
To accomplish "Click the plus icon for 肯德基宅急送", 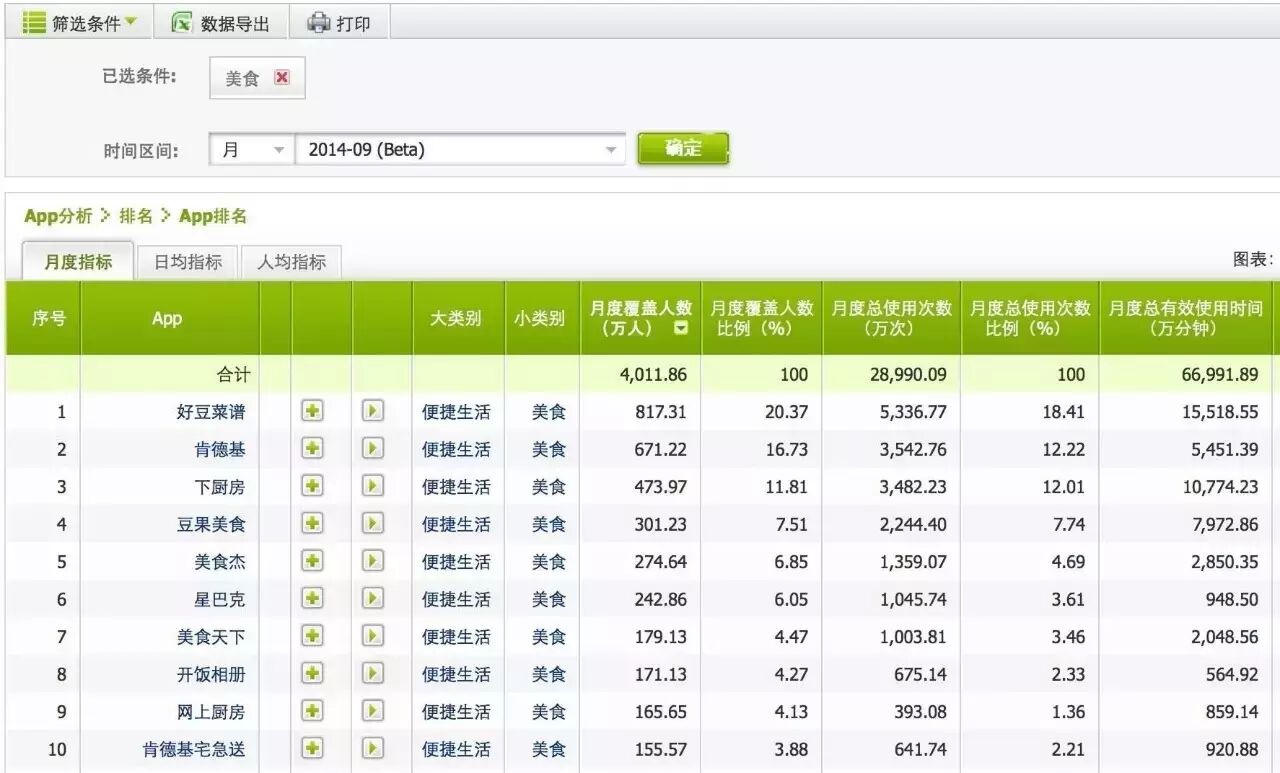I will click(x=312, y=748).
